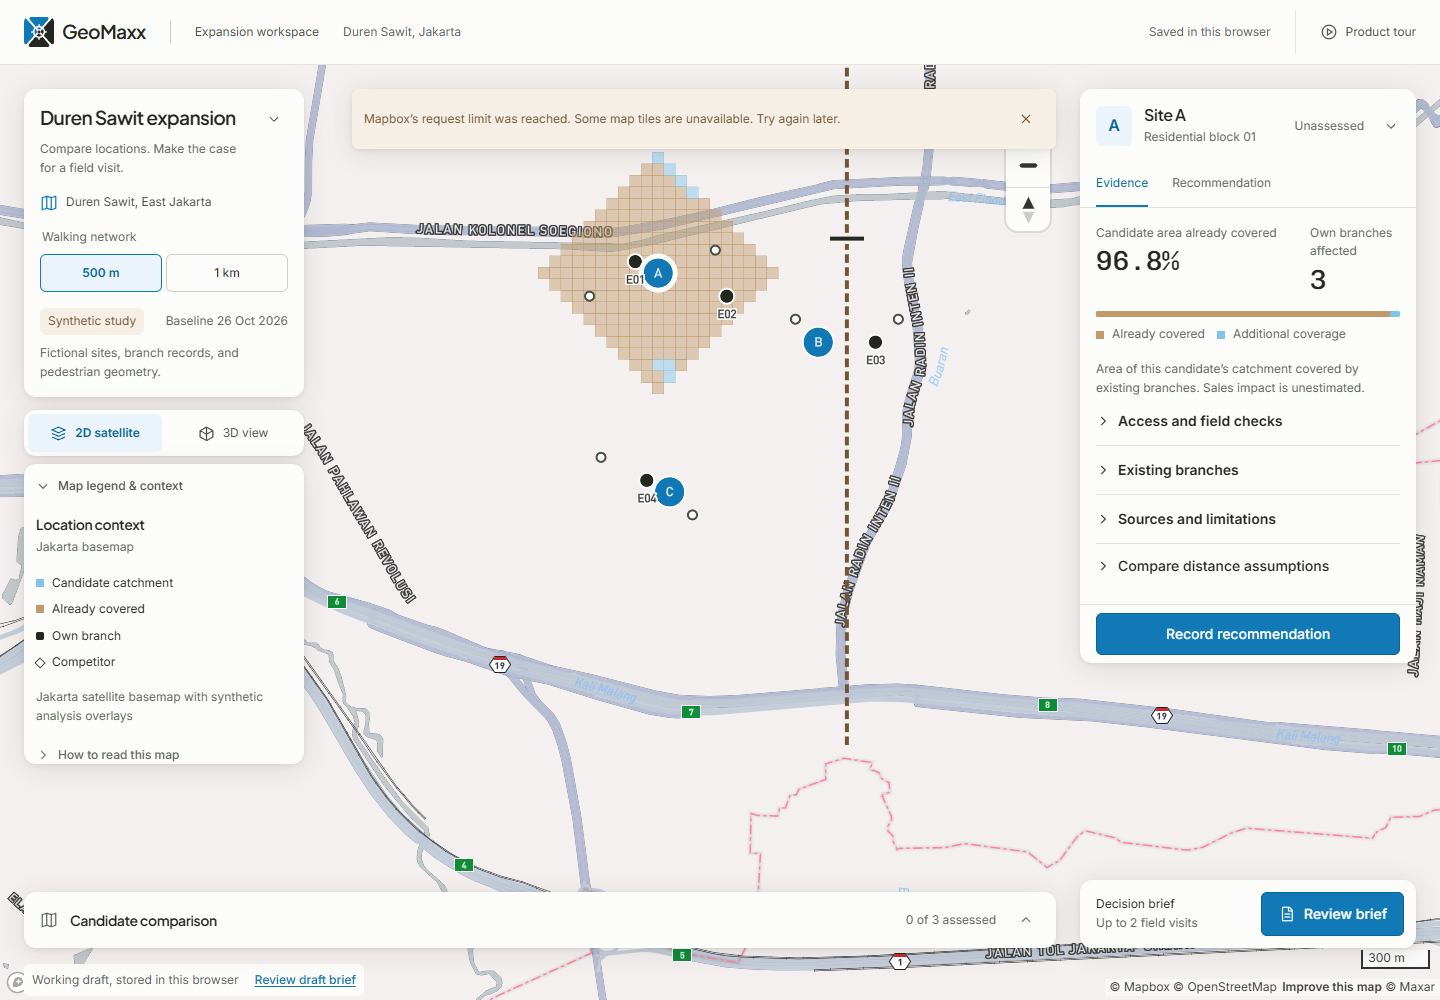The image size is (1440, 1000).
Task: Expand the Candidate comparison drawer chevron
Action: [x=1026, y=920]
